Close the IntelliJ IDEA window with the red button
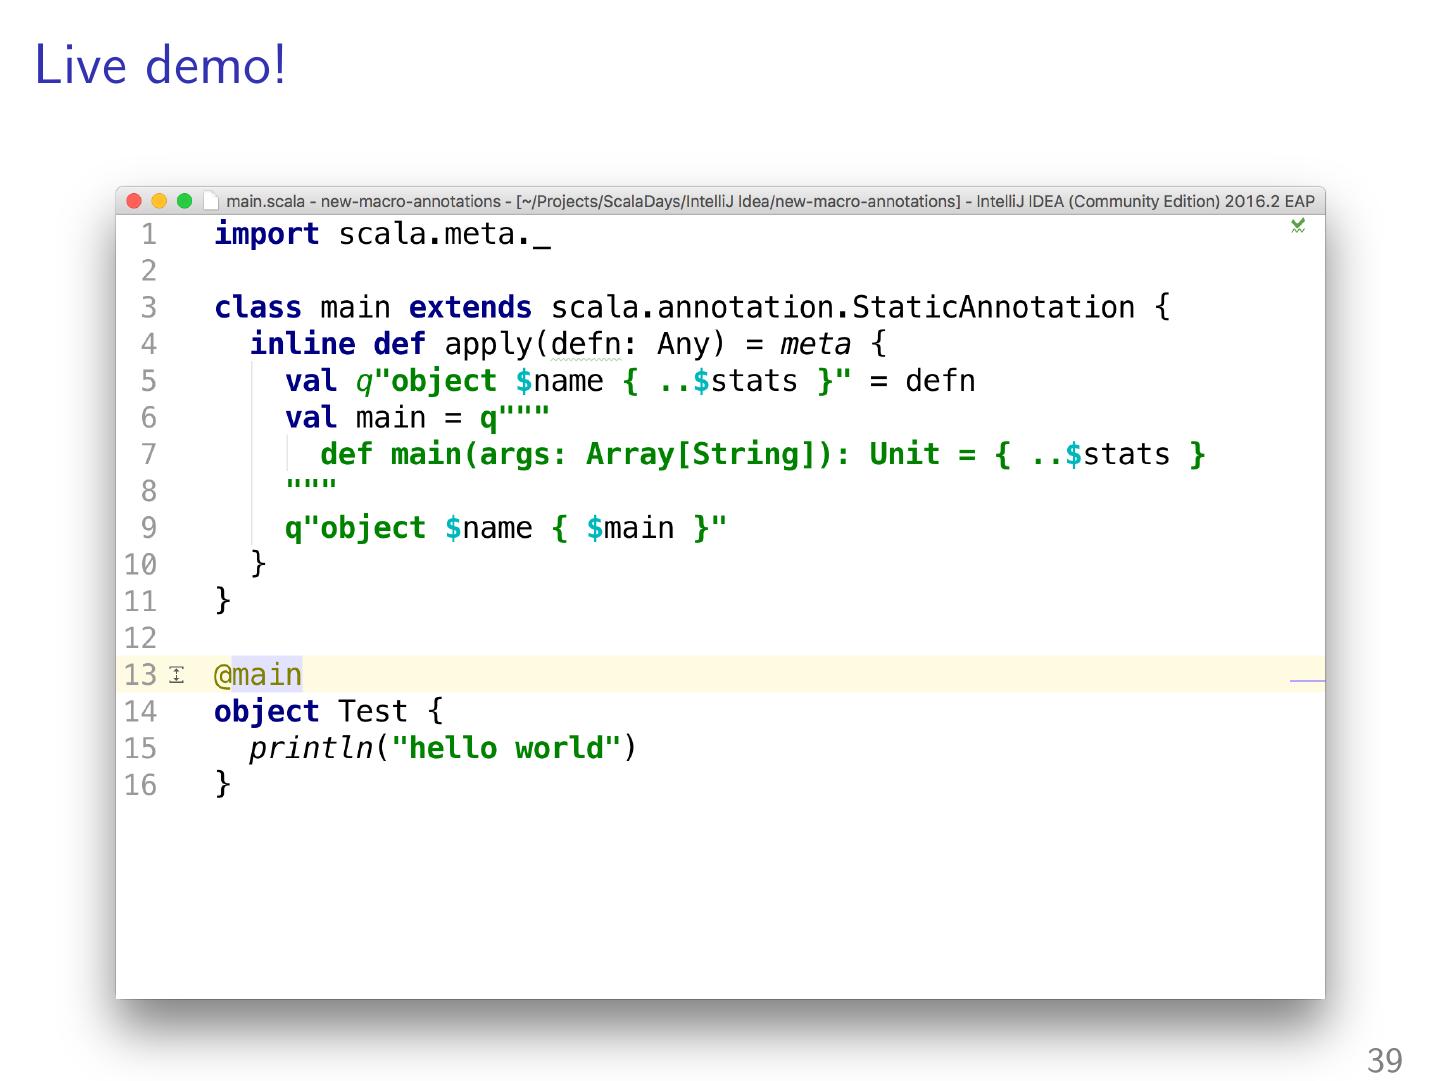 134,201
